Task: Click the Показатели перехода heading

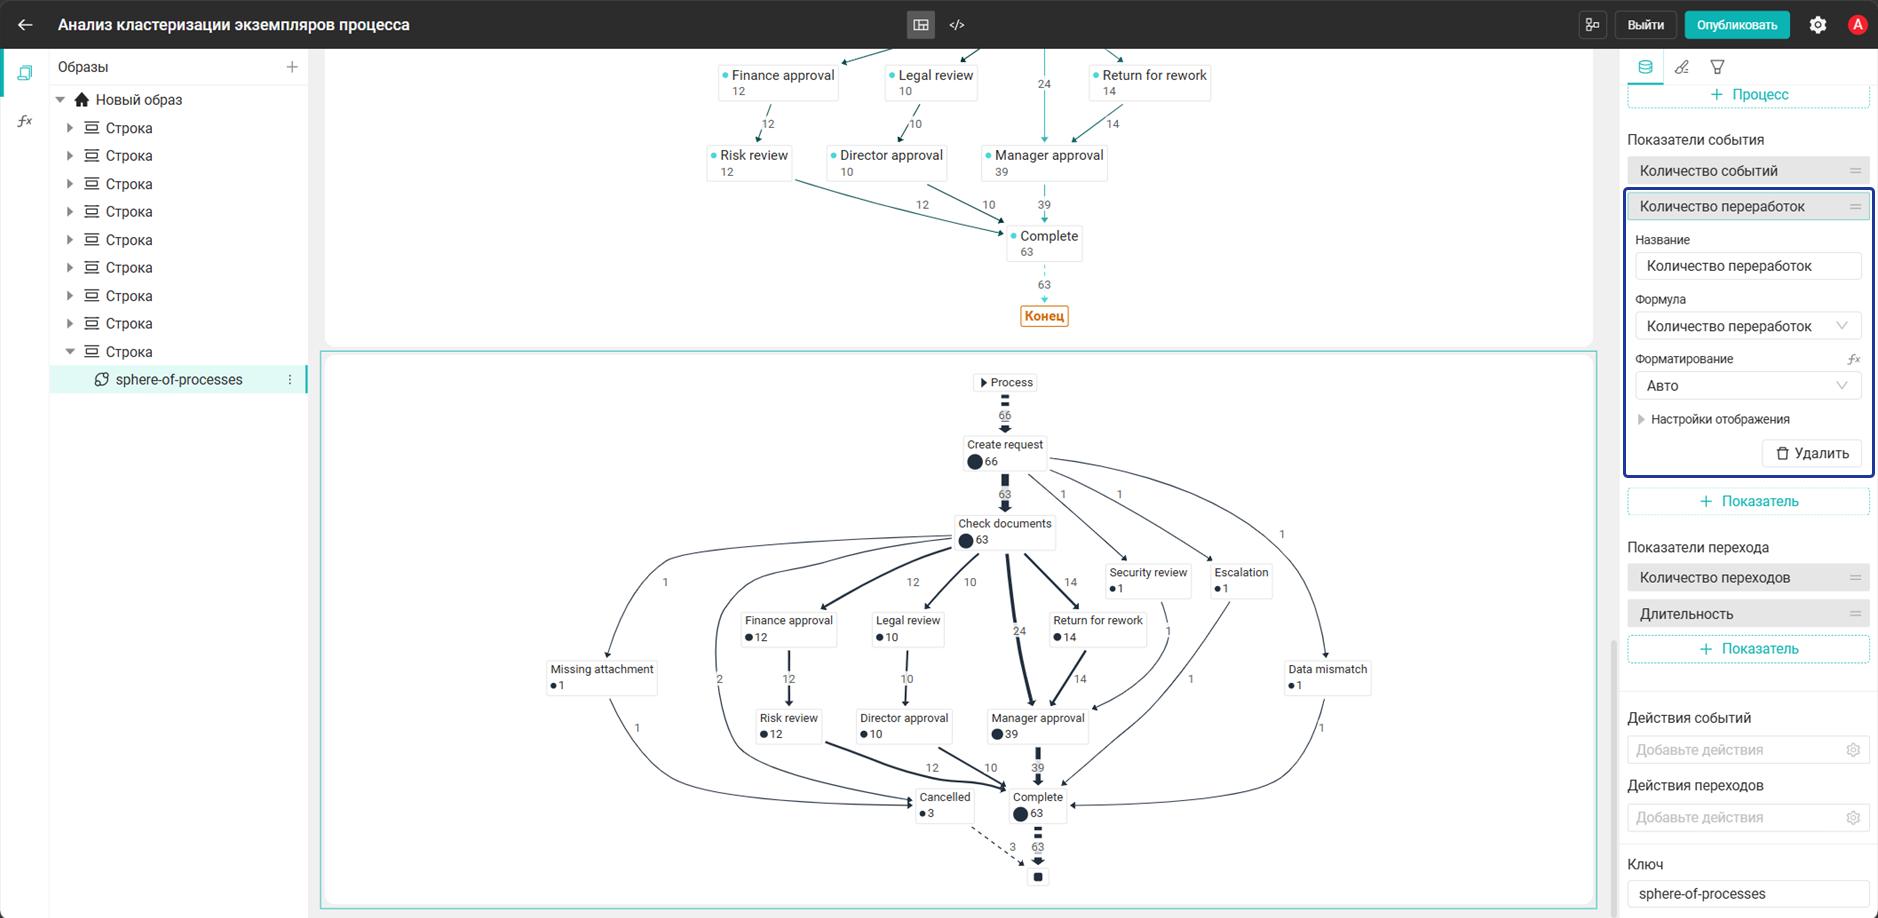Action: tap(1698, 547)
